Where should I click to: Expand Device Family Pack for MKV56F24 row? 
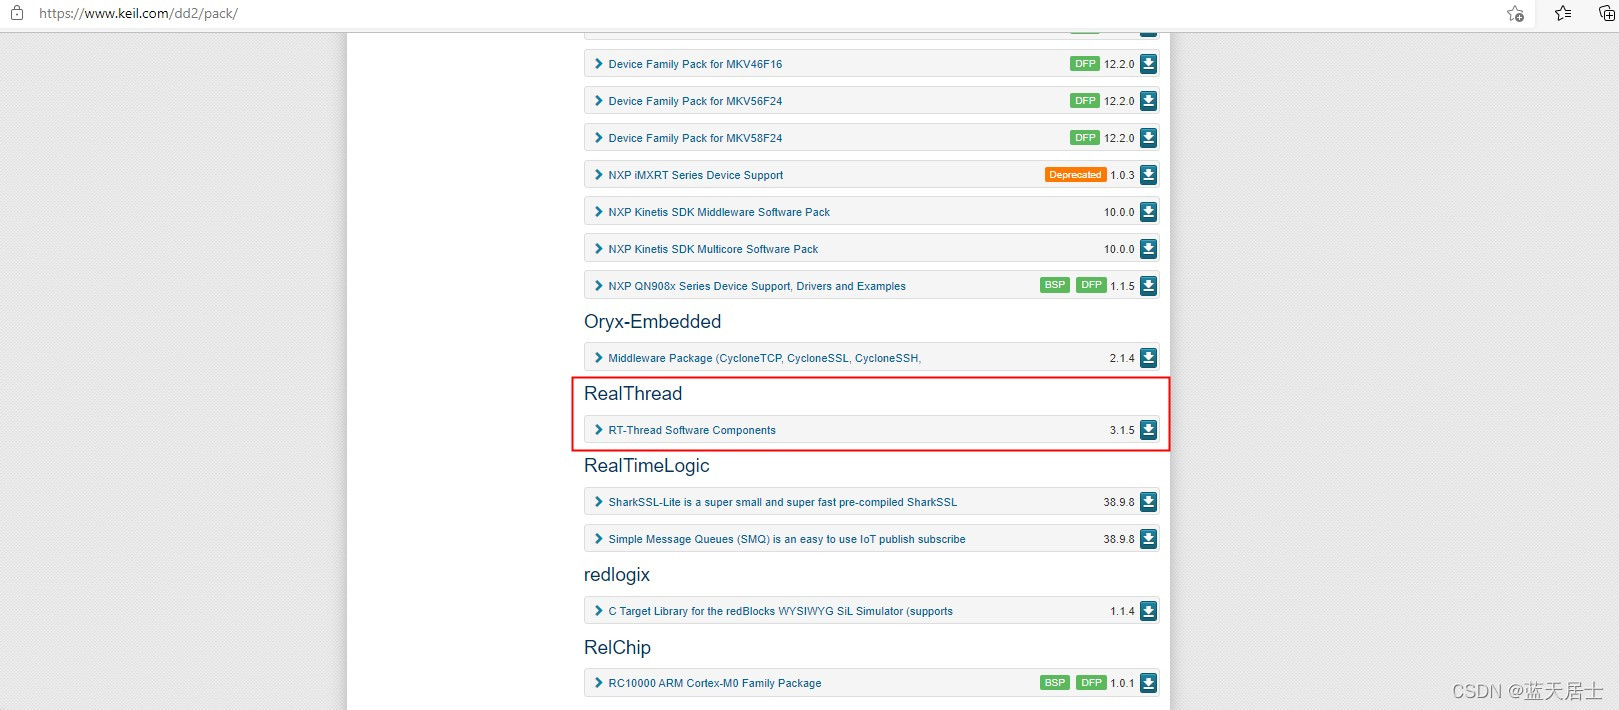click(x=598, y=101)
